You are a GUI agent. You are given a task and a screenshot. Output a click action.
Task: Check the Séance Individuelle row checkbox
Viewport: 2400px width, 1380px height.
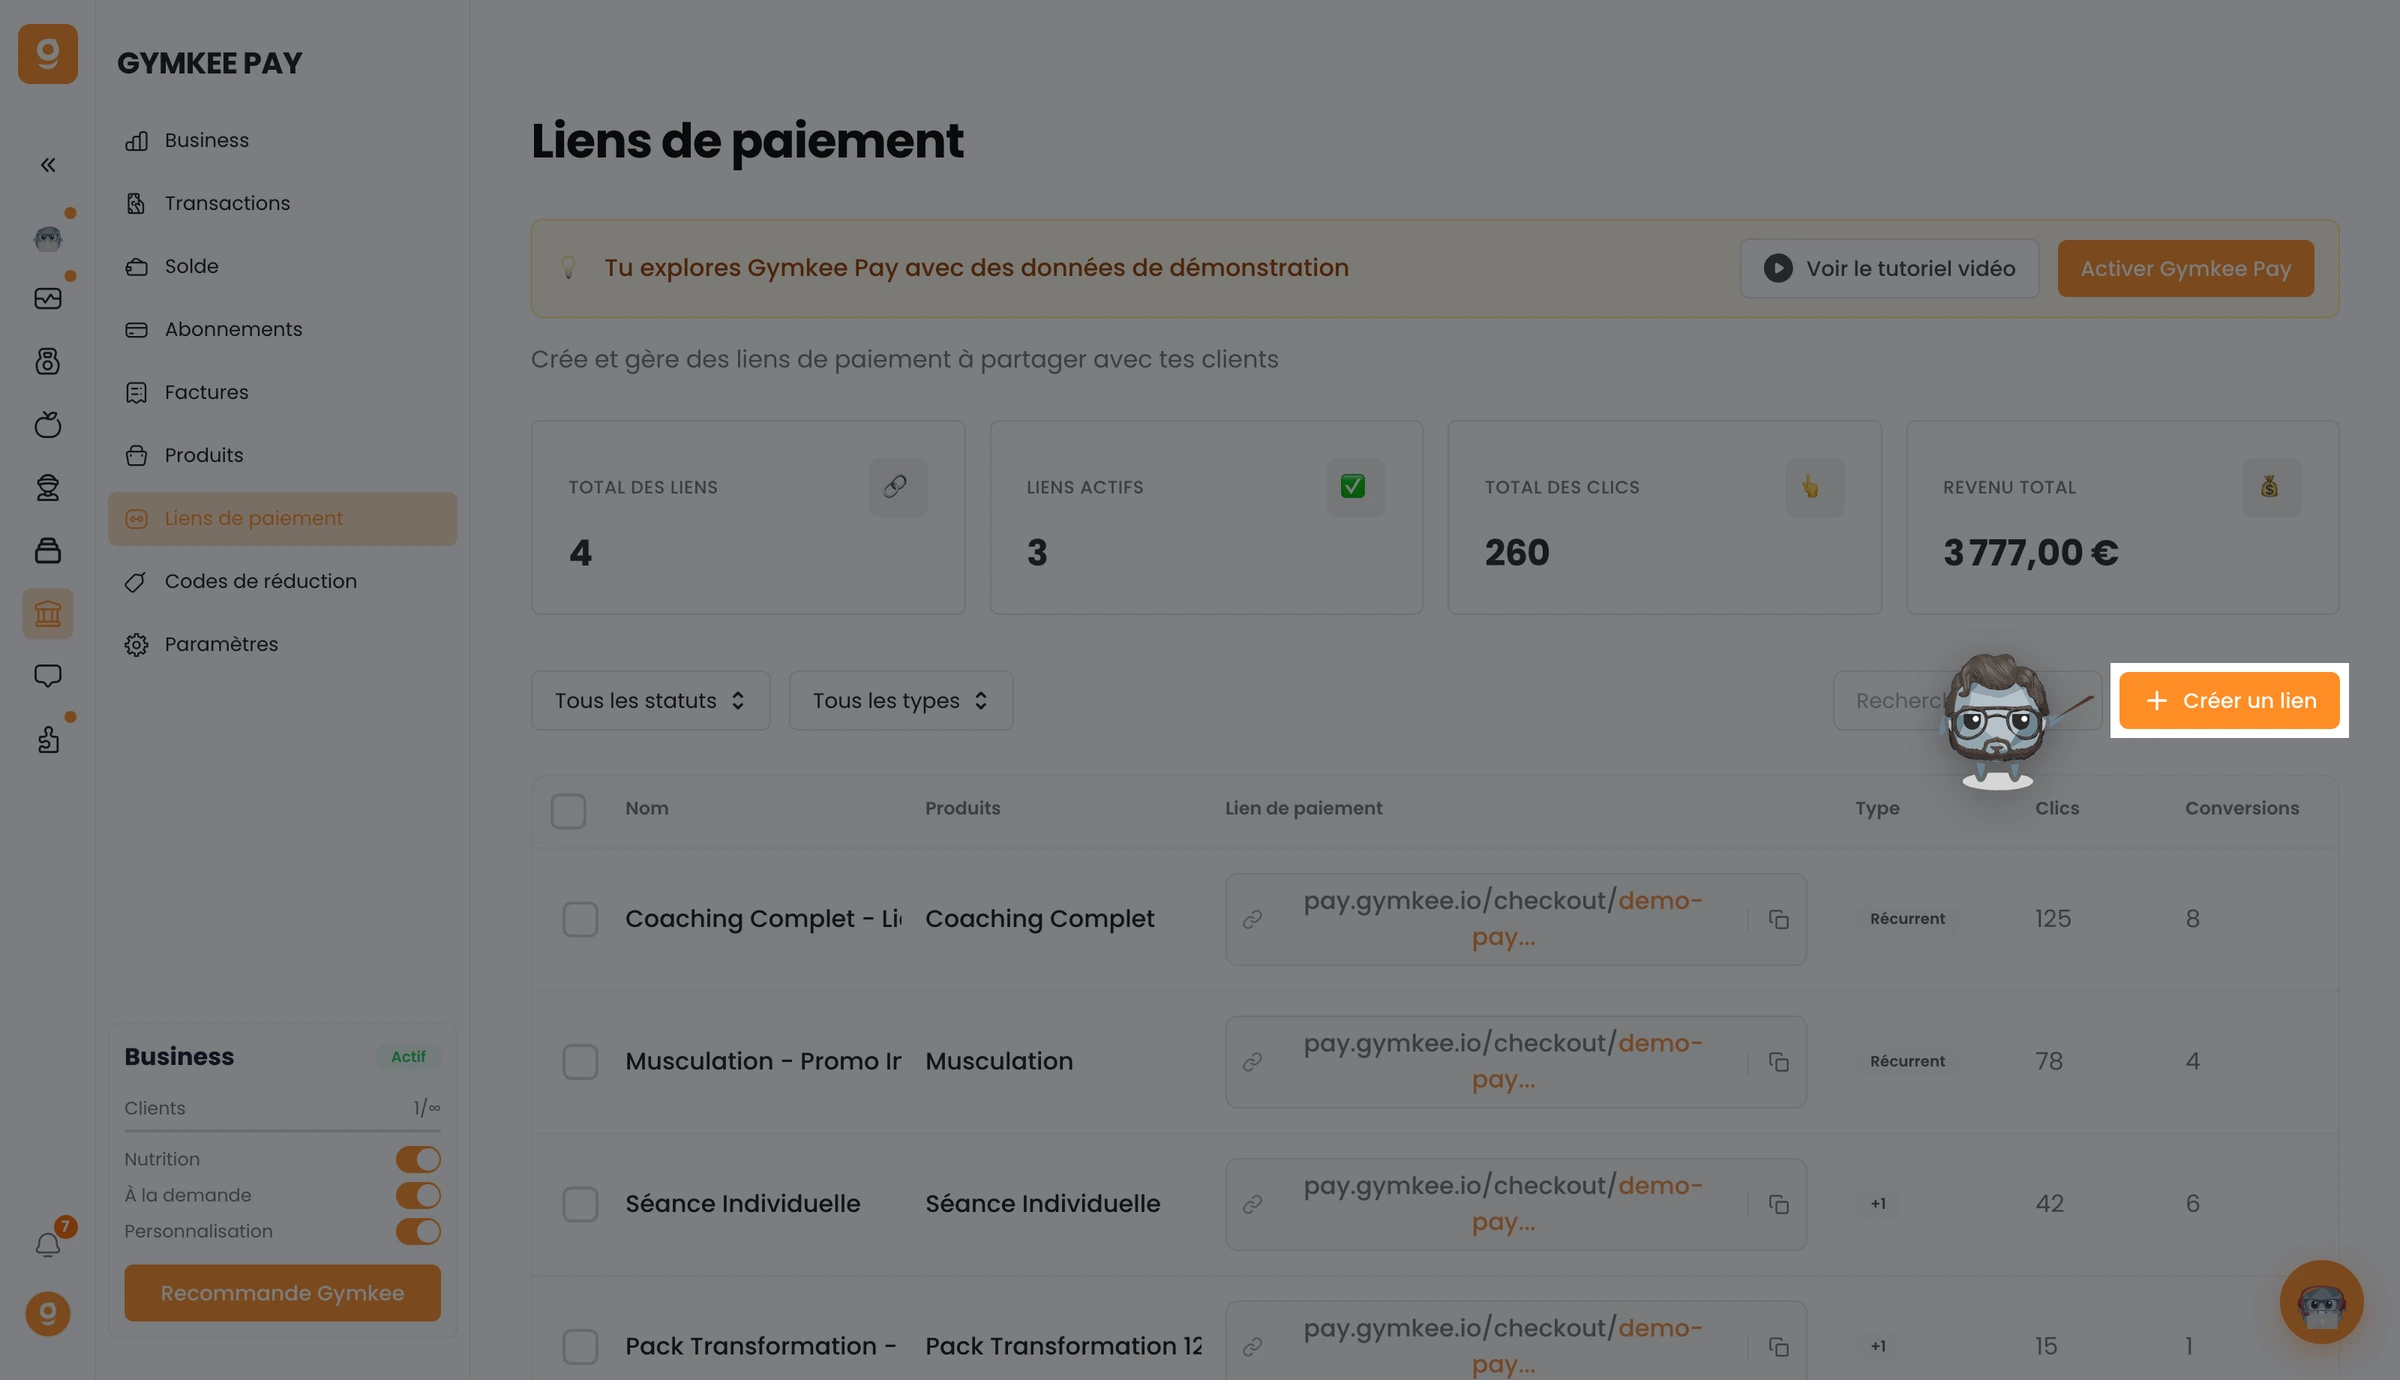click(580, 1204)
